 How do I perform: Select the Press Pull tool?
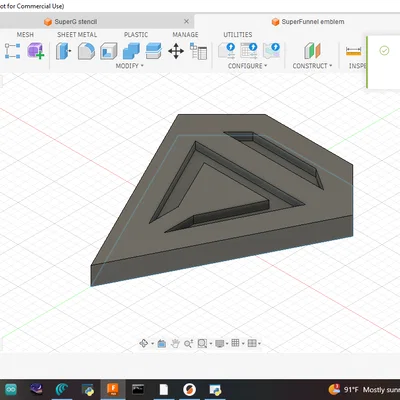(63, 51)
